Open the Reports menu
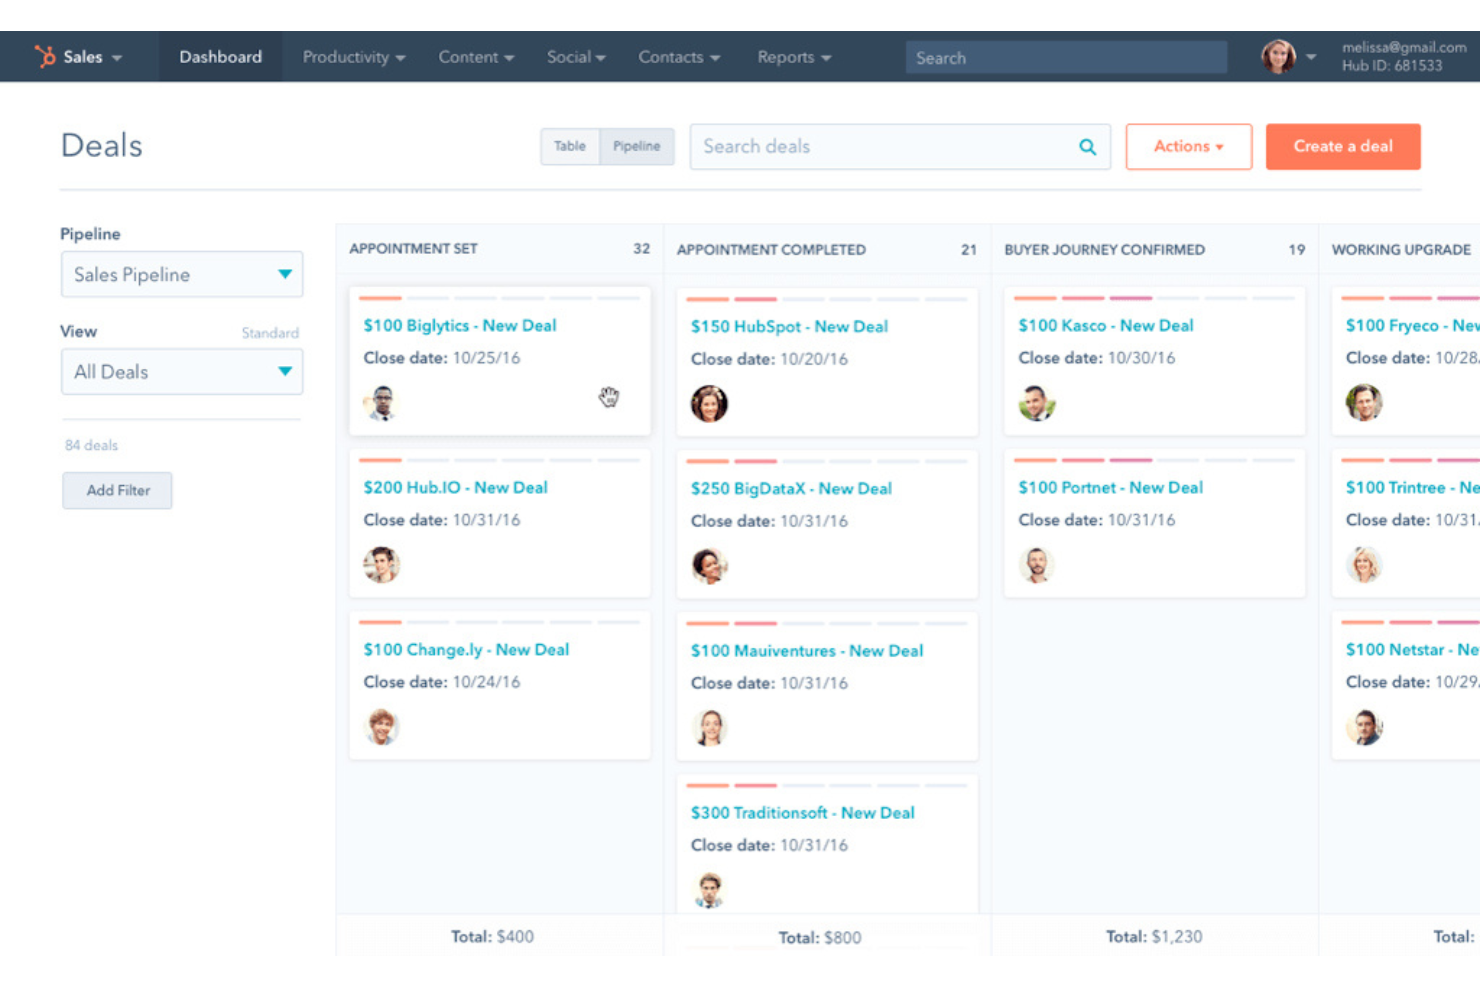 (792, 57)
